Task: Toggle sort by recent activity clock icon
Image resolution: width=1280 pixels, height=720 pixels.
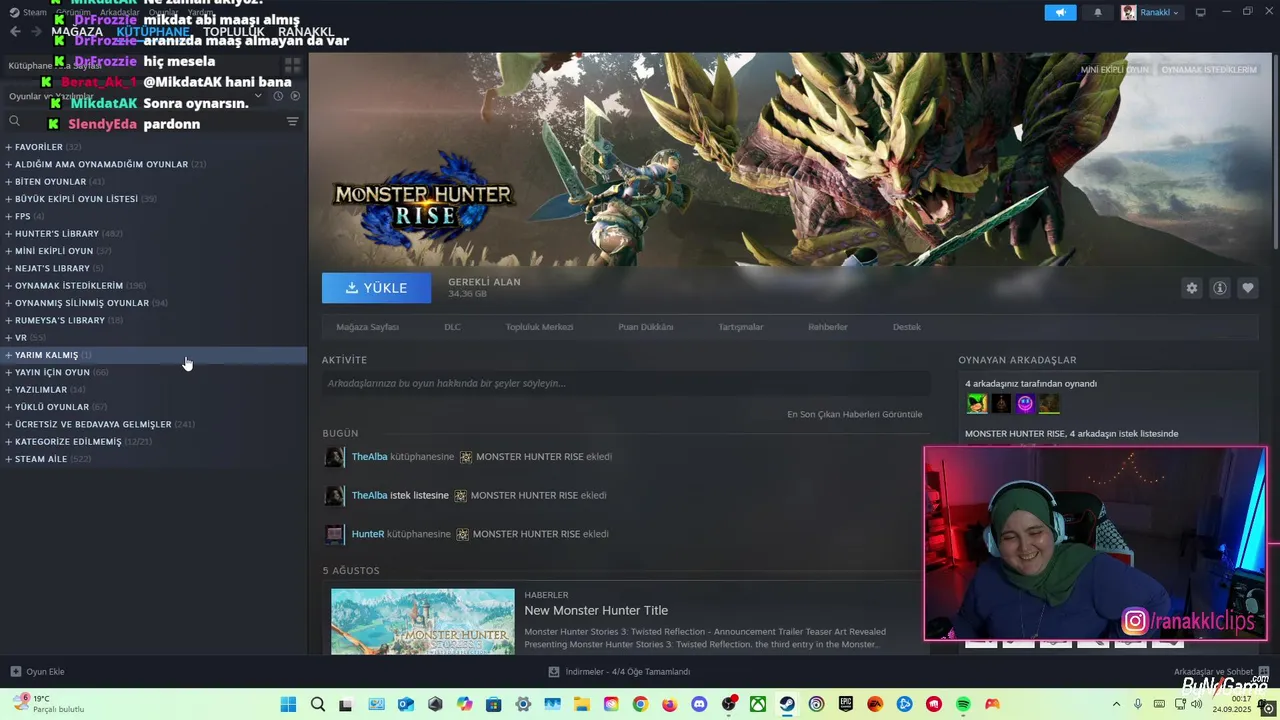Action: pos(278,96)
